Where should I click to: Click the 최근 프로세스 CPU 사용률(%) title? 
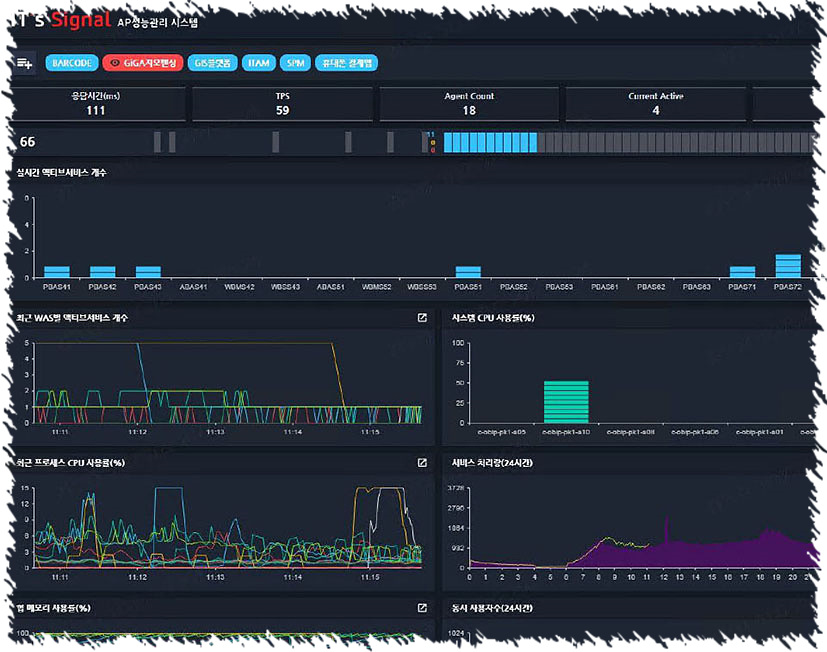[70, 463]
